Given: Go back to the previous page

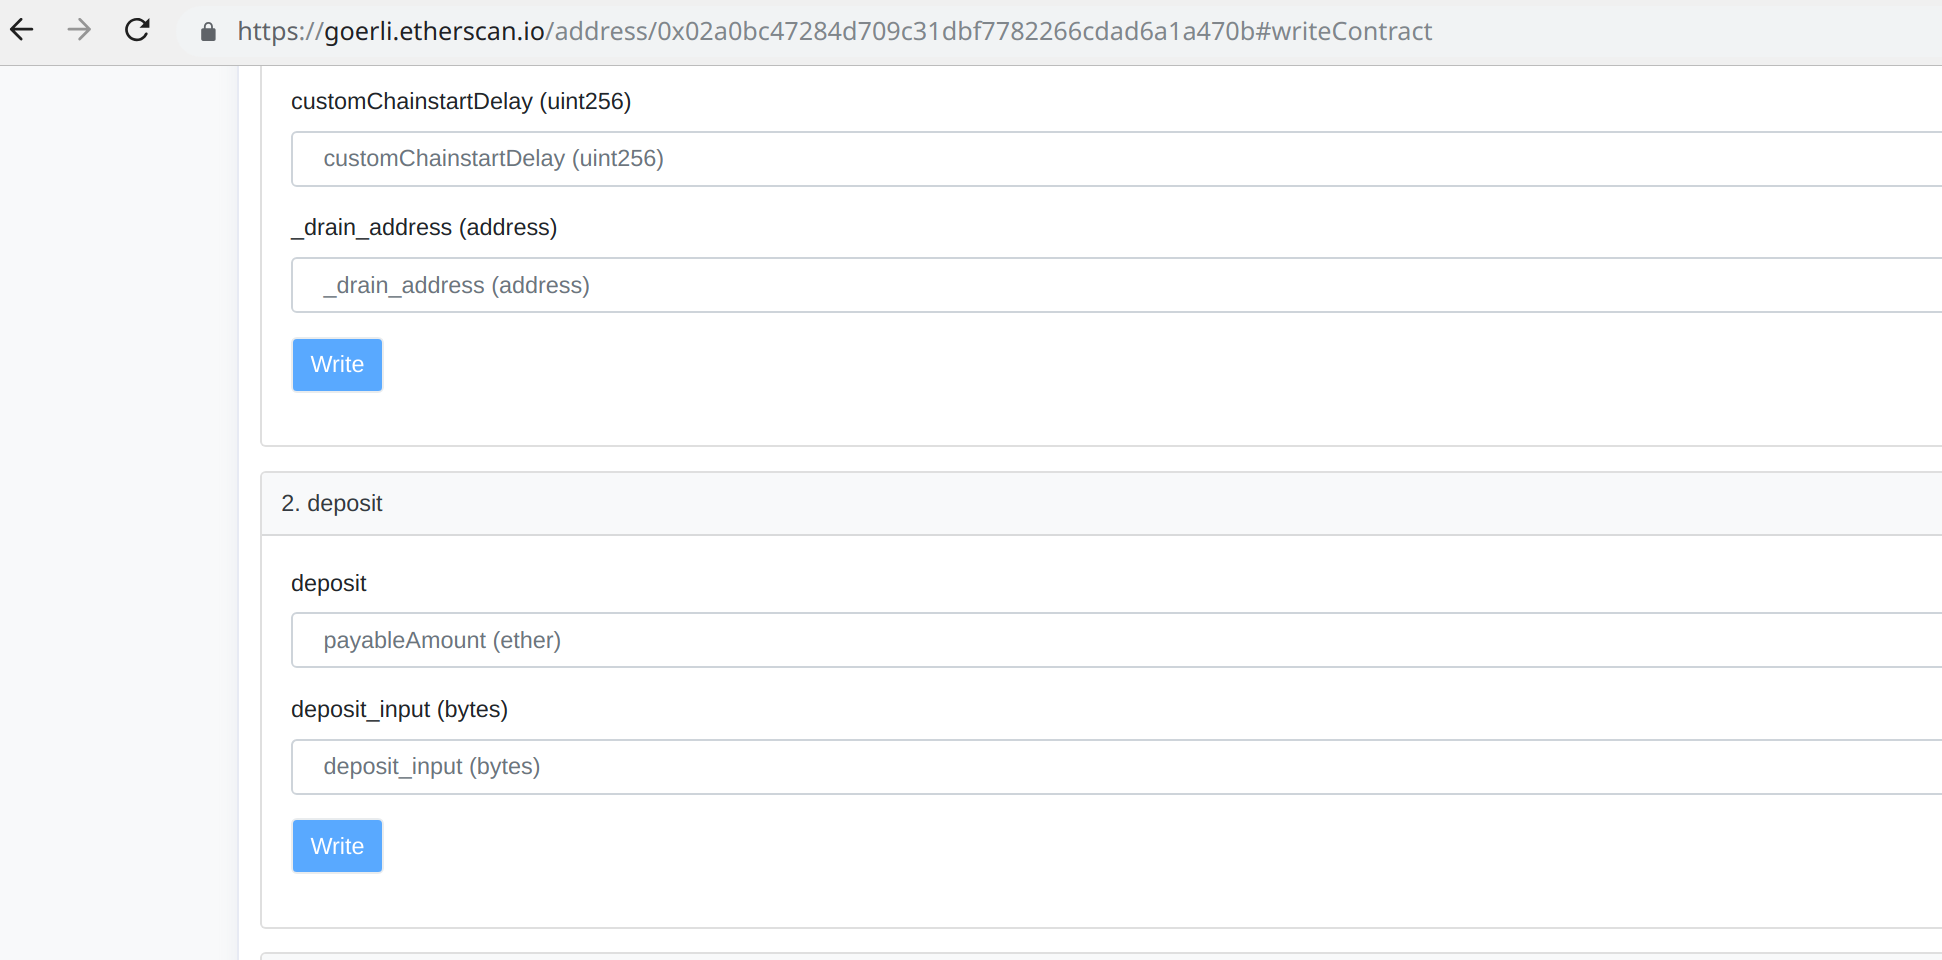Looking at the screenshot, I should coord(22,30).
